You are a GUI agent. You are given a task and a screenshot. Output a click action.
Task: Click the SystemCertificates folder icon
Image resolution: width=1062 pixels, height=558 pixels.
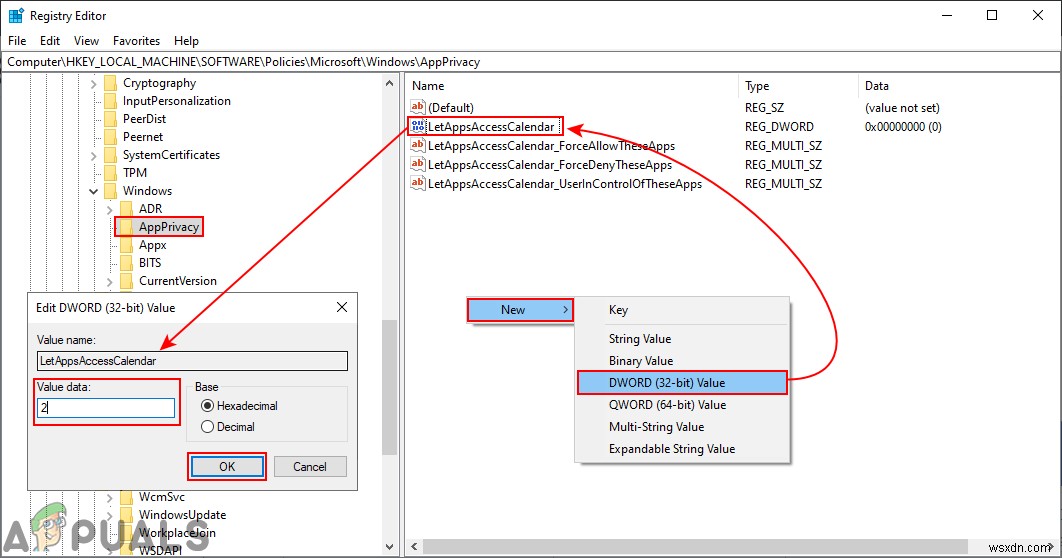(110, 155)
